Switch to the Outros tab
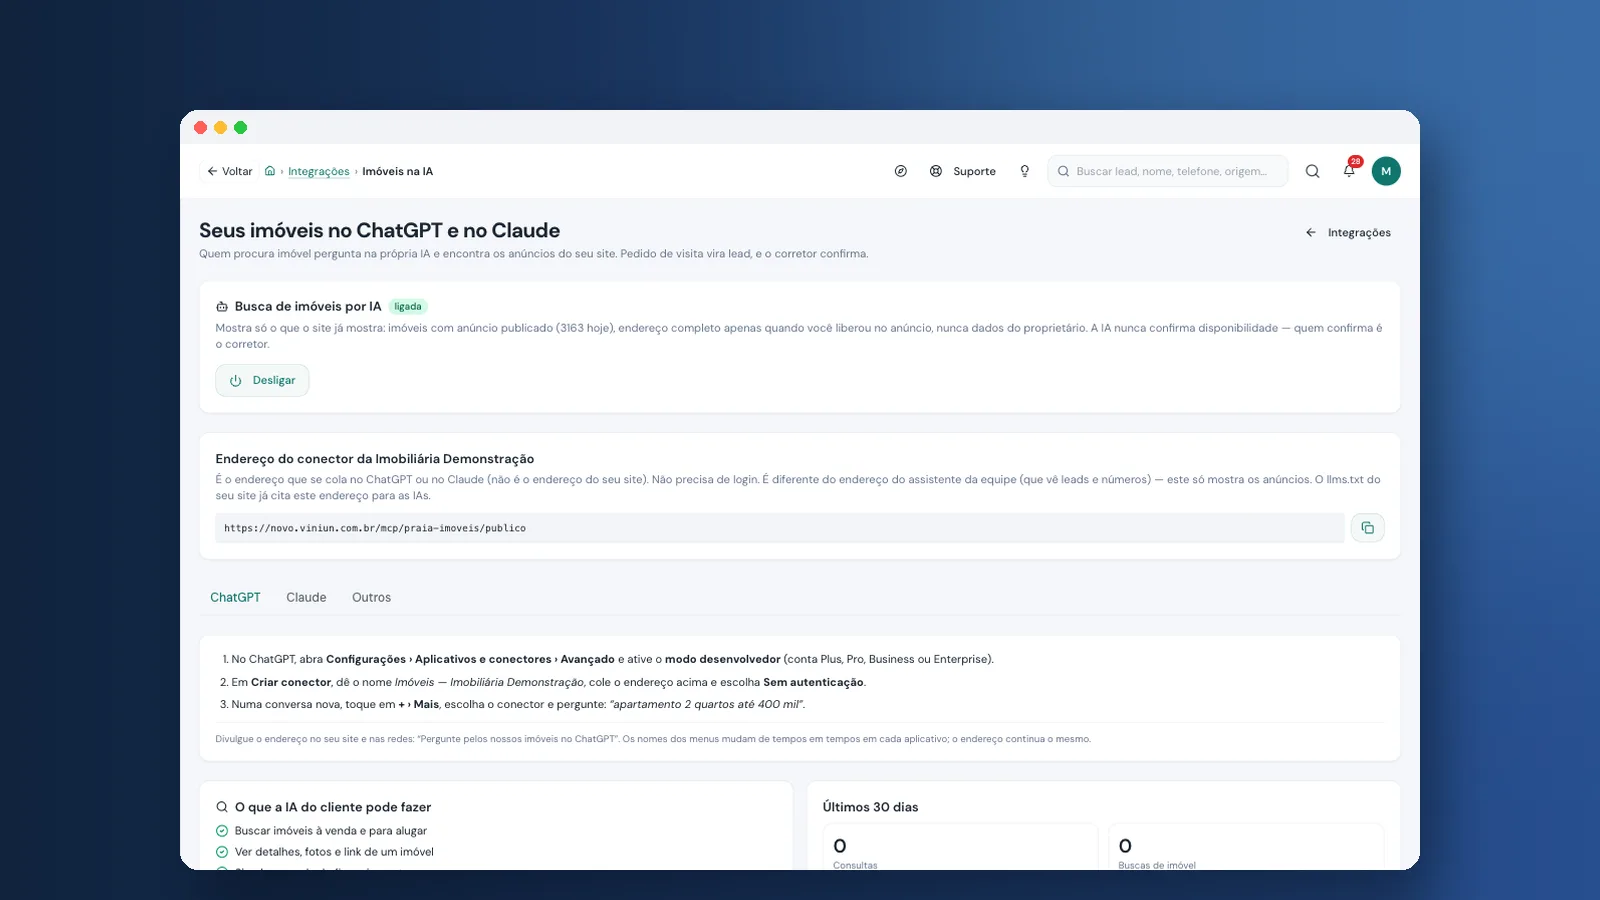The height and width of the screenshot is (900, 1600). click(x=371, y=597)
